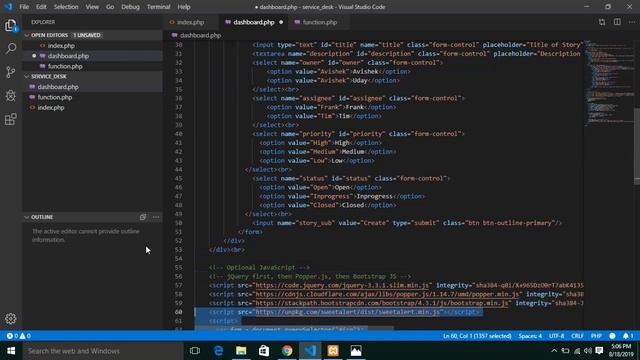The image size is (640, 360).
Task: Click the Open Changes icon in editor toolbar
Action: [602, 22]
